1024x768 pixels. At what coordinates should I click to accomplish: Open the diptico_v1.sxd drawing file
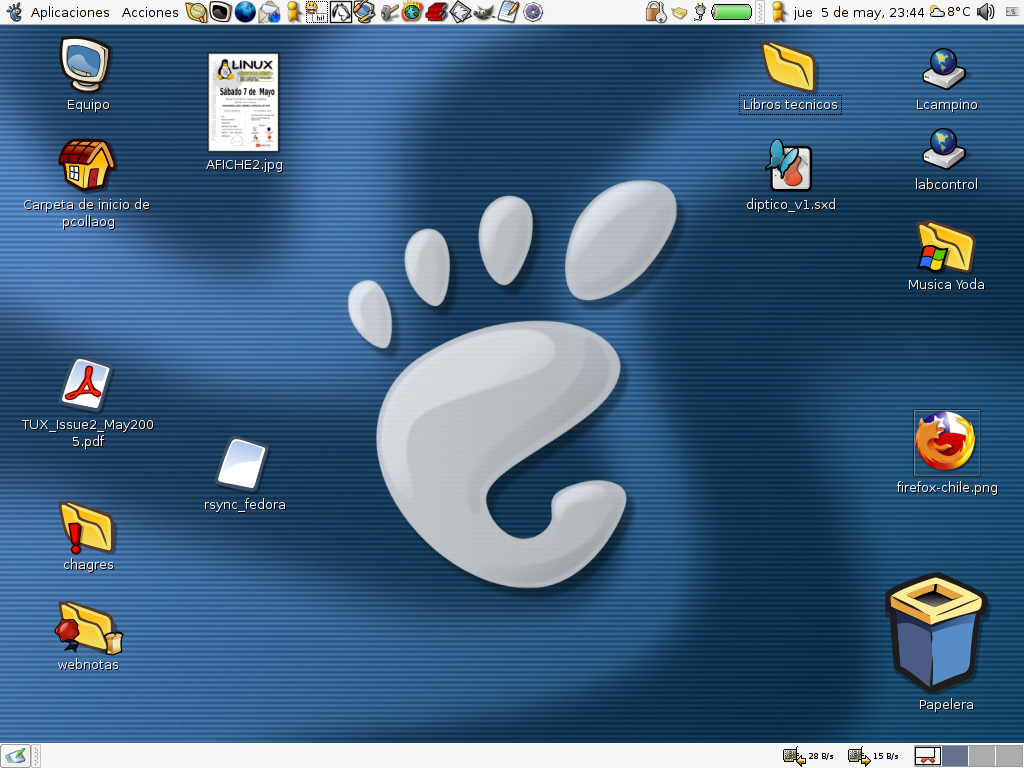click(x=789, y=166)
